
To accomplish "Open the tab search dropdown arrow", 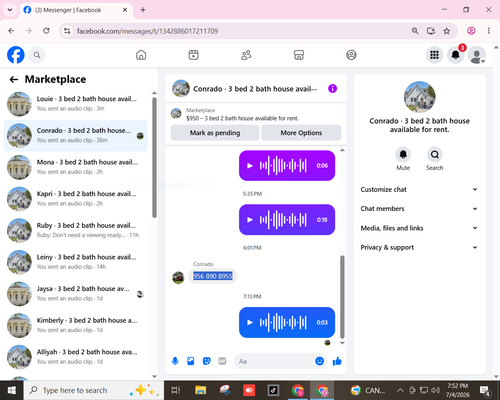I will 10,10.
